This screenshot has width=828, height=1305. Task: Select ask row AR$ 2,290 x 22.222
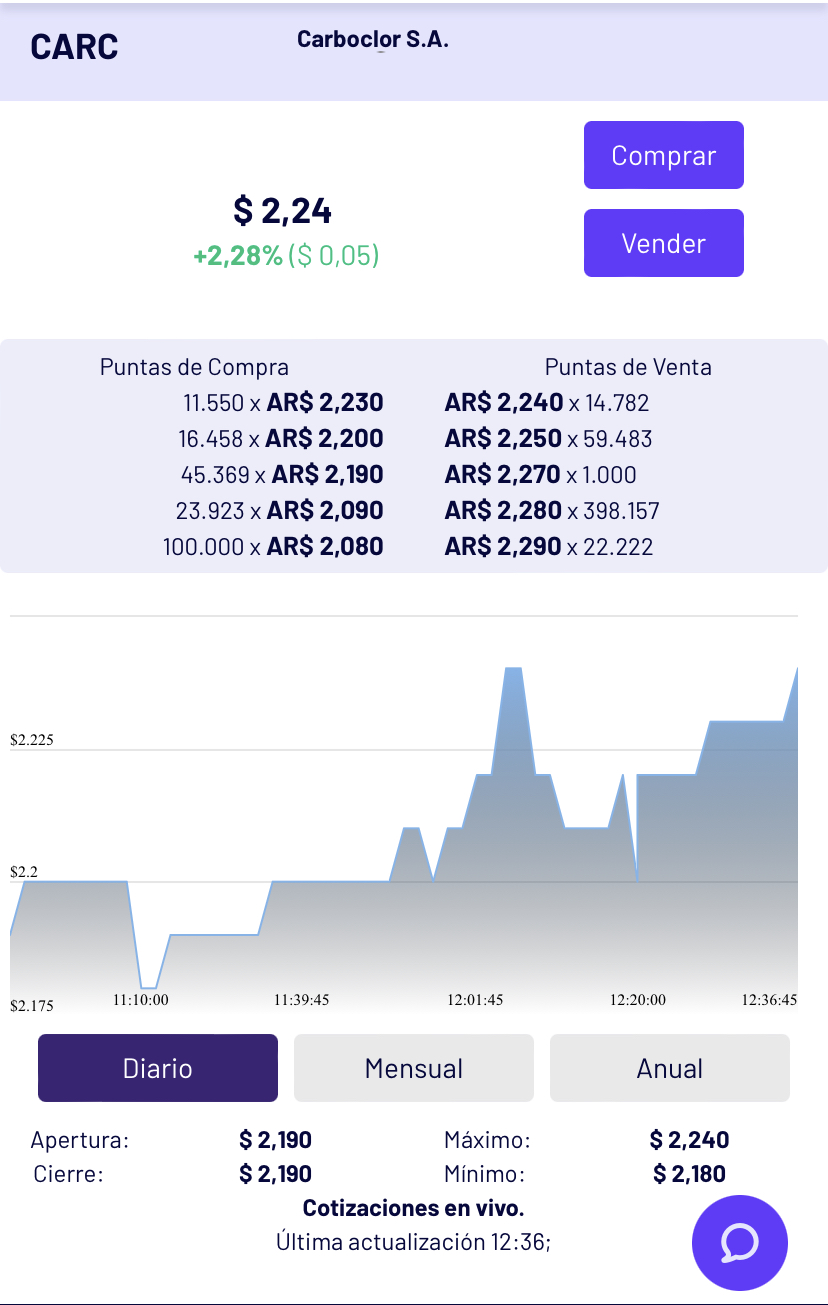(549, 547)
